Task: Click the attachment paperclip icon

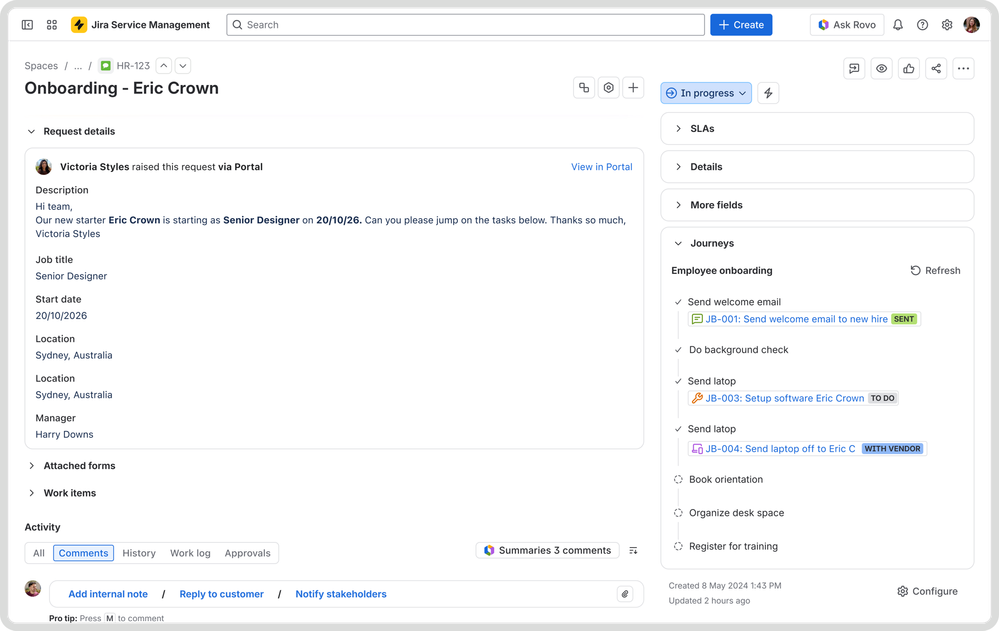Action: tap(625, 594)
